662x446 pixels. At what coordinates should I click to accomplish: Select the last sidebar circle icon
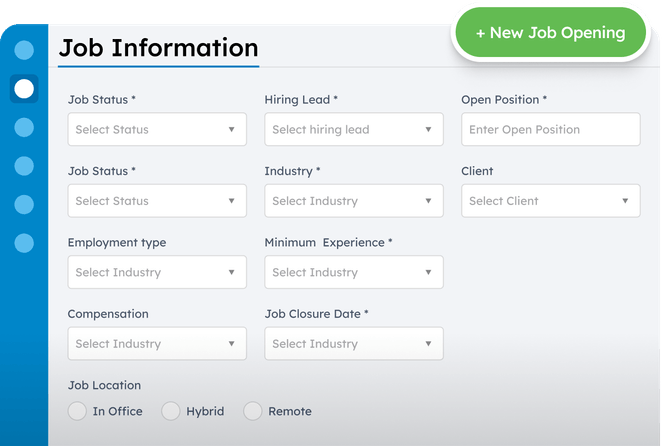point(24,242)
